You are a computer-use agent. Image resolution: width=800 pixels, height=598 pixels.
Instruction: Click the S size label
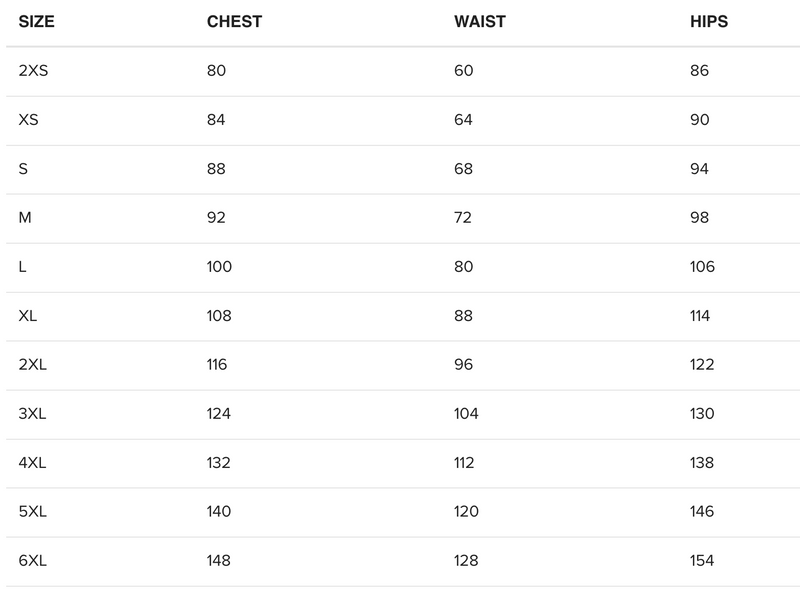[23, 169]
